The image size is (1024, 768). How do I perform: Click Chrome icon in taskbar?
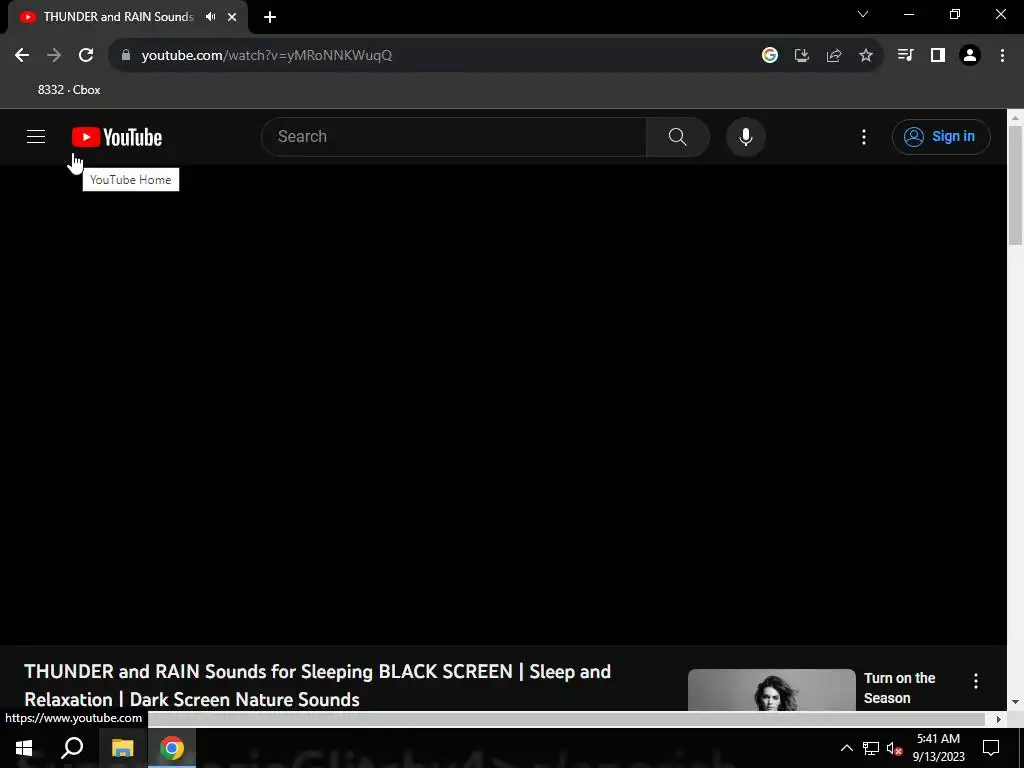point(172,748)
